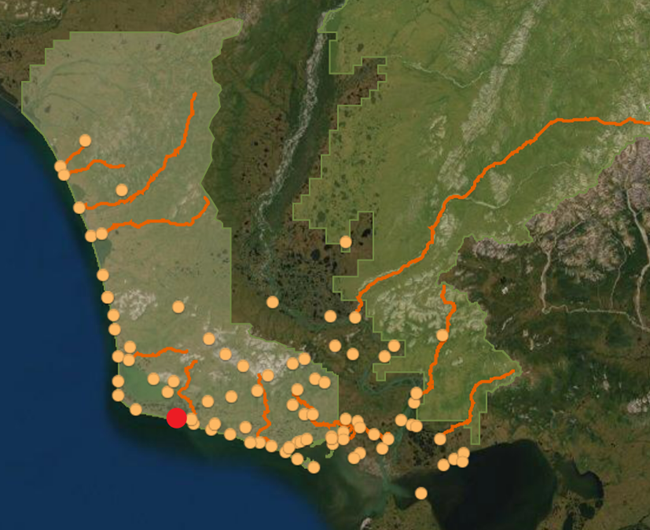Click the long orange river reaching the right edge
Screen dimensions: 650x530
pos(560,121)
